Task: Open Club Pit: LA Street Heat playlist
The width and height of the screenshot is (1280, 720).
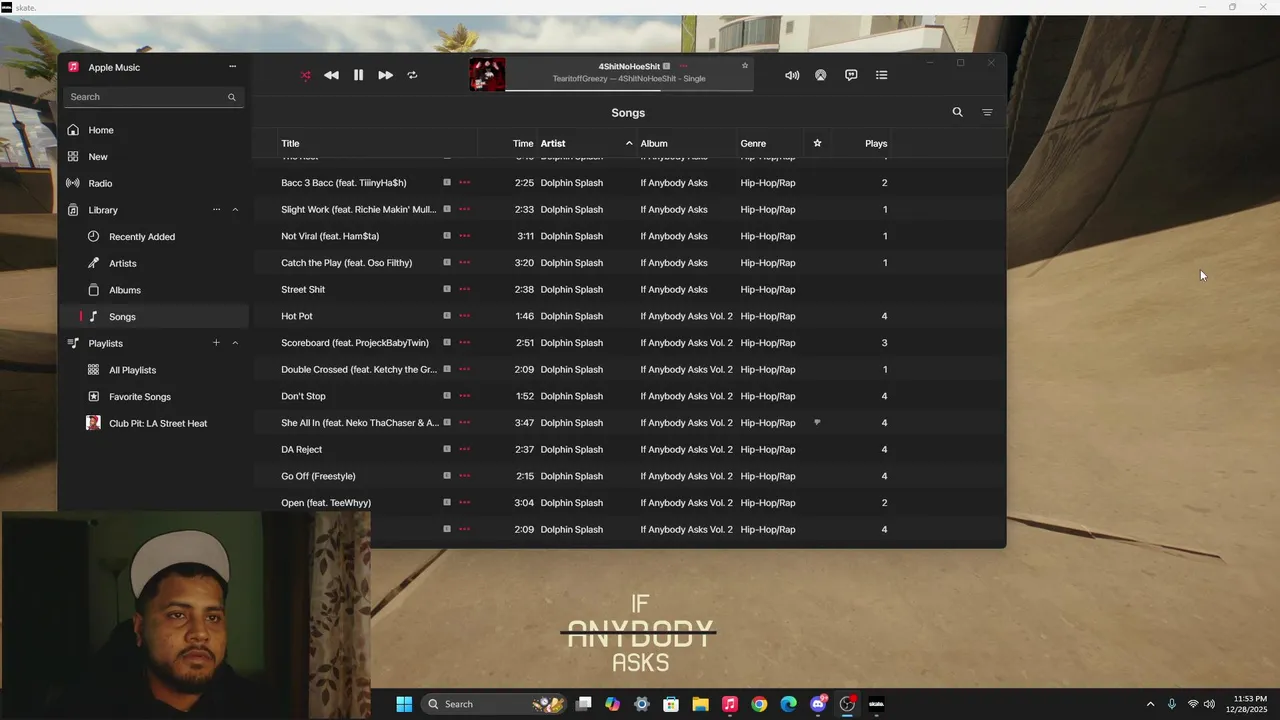Action: (158, 423)
